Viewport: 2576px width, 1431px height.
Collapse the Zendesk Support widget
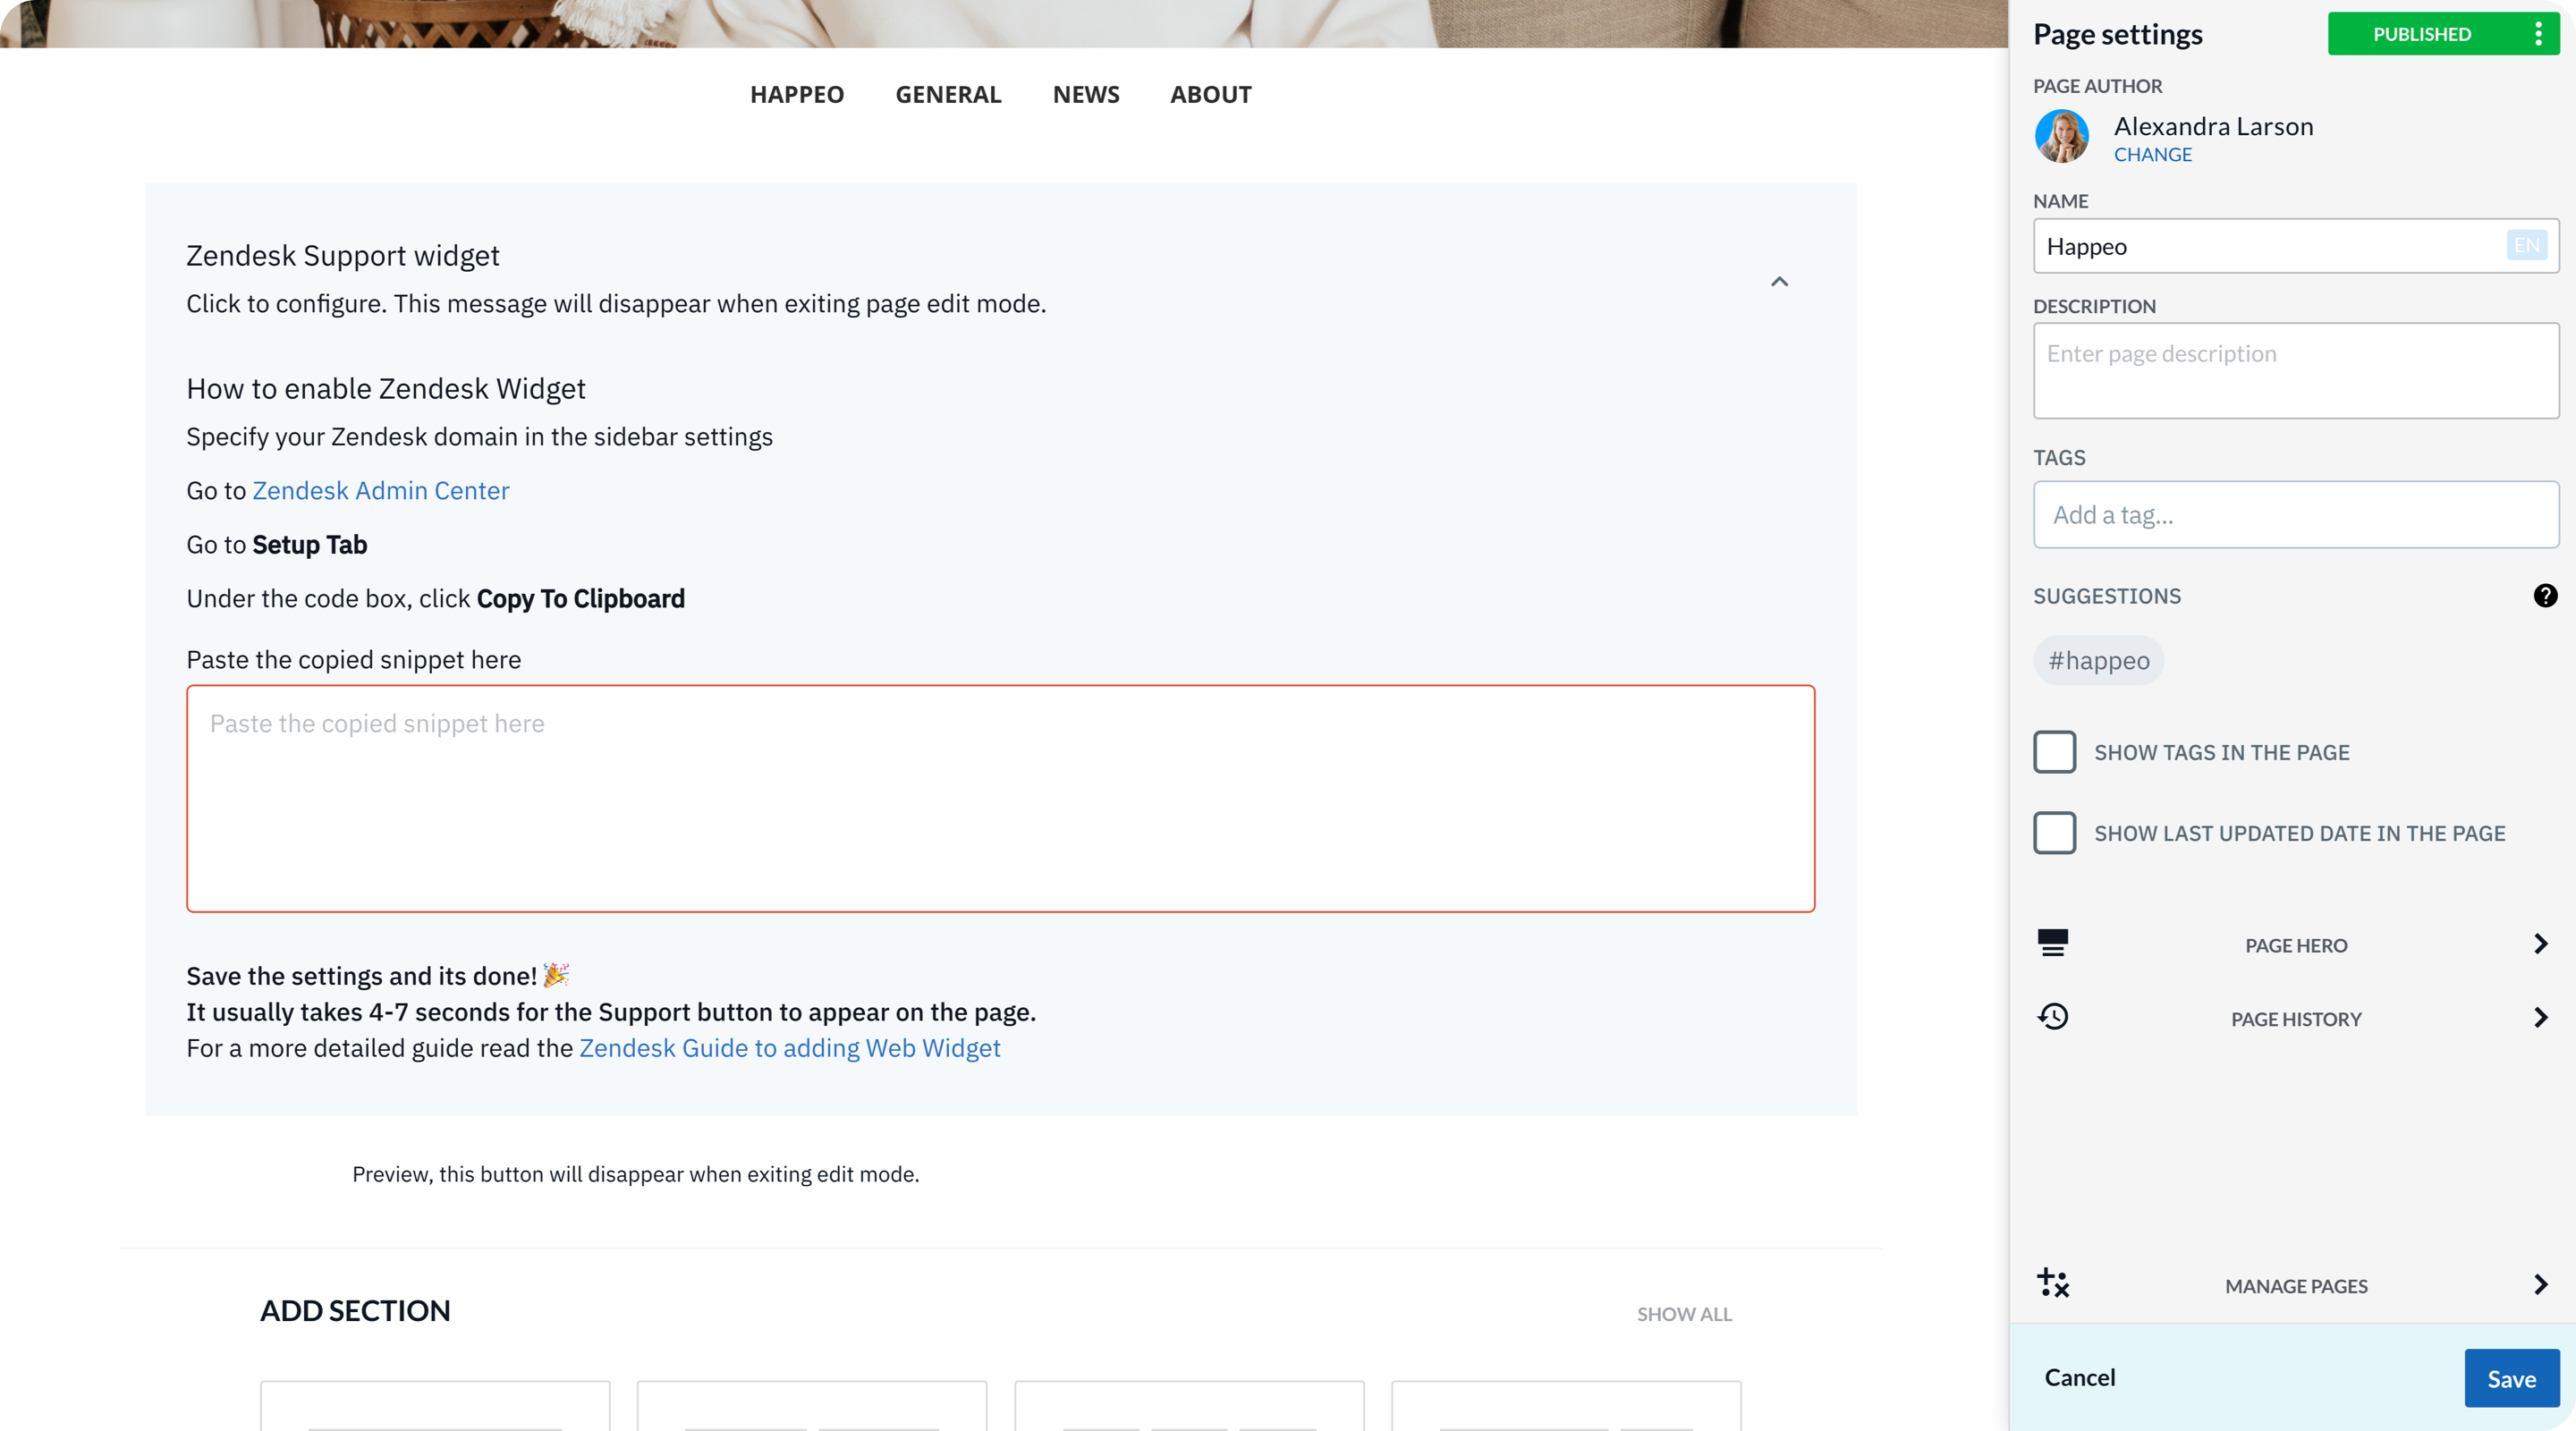(1780, 281)
